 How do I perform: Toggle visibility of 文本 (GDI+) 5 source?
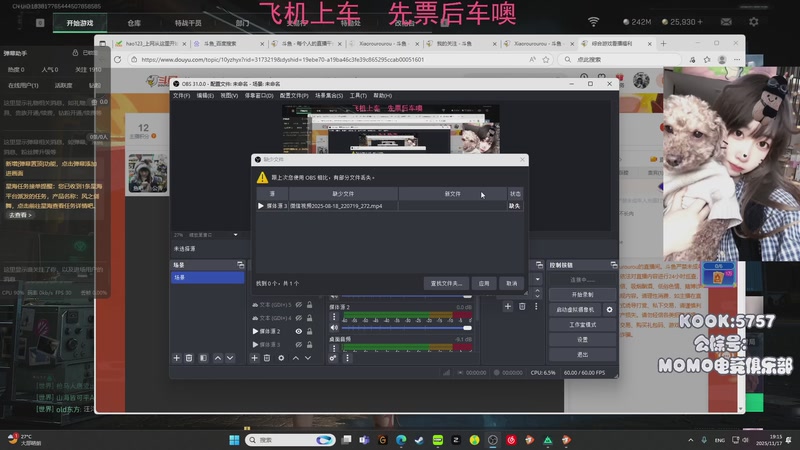[298, 305]
